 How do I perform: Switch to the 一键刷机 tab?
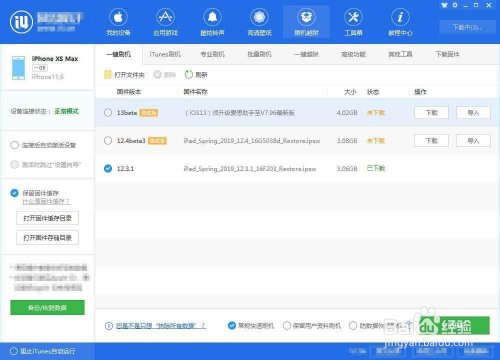(x=119, y=54)
